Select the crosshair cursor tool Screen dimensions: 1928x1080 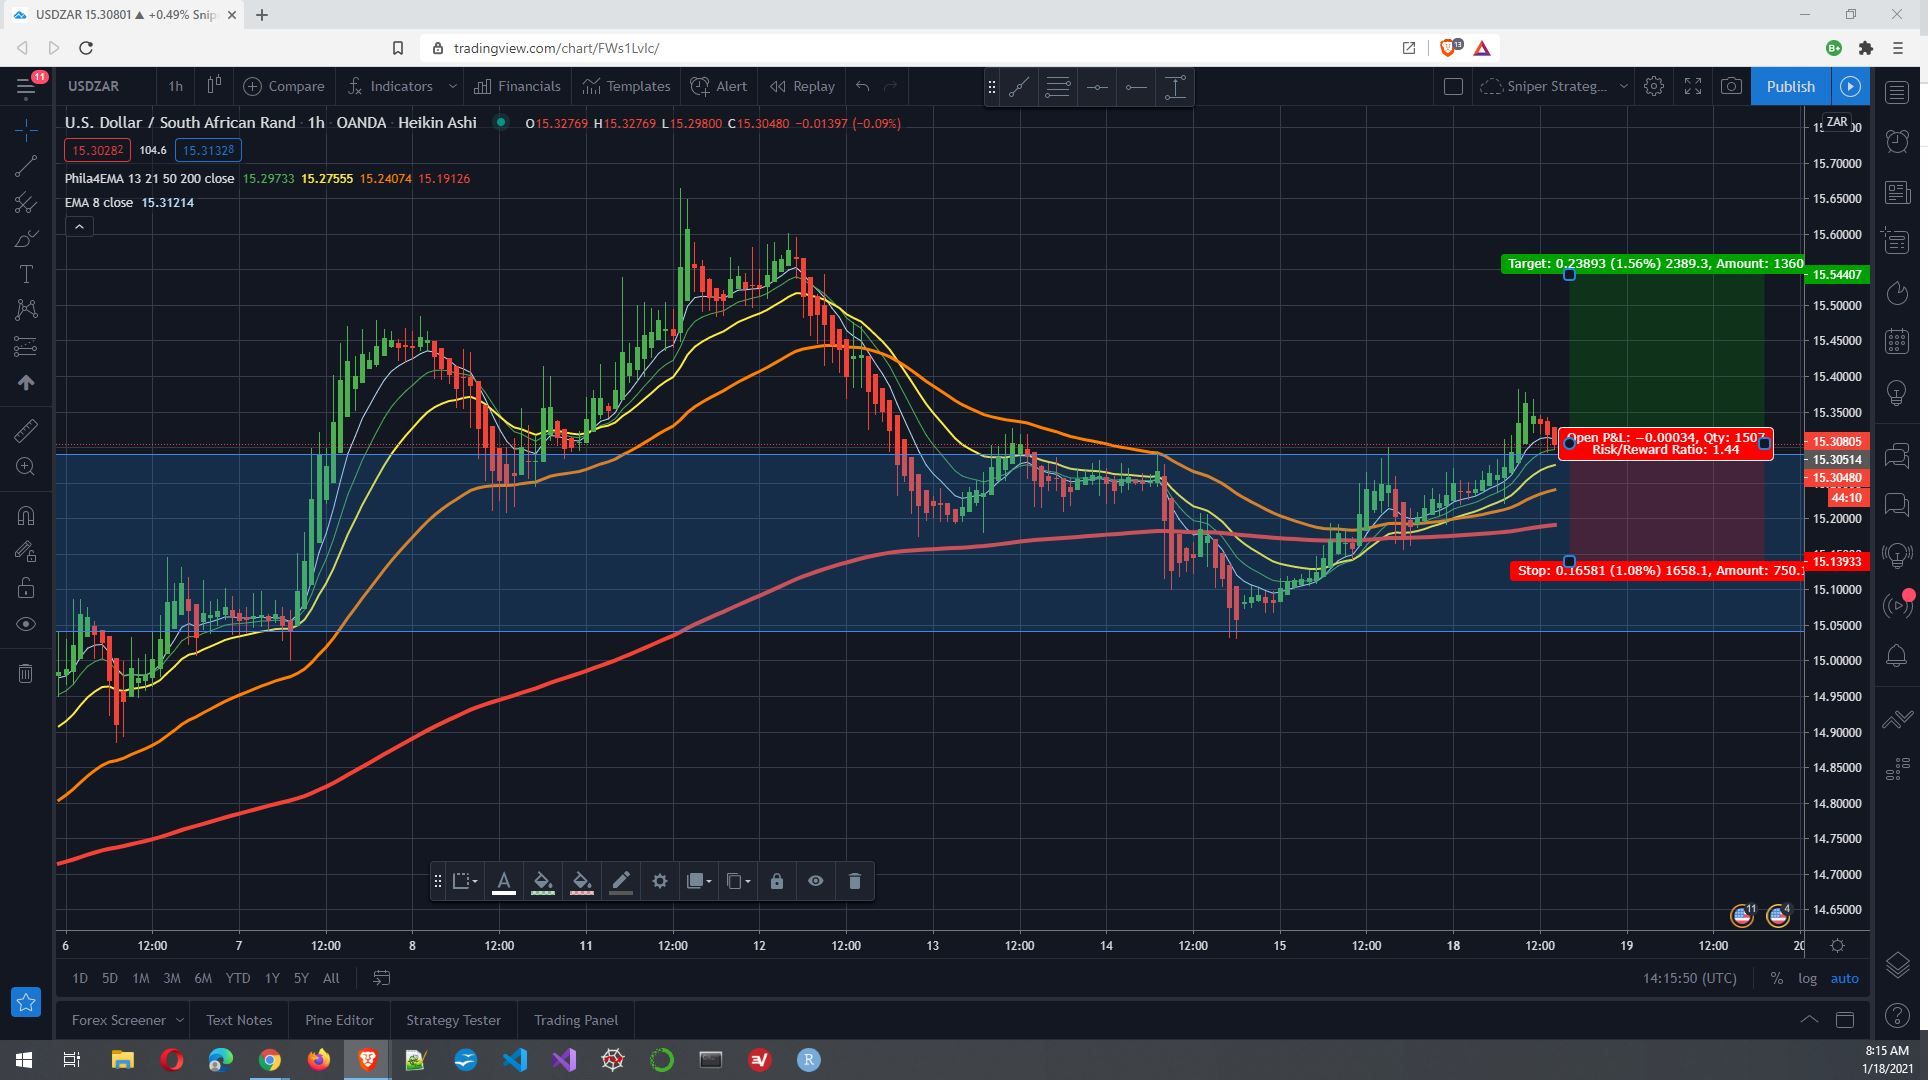coord(26,130)
